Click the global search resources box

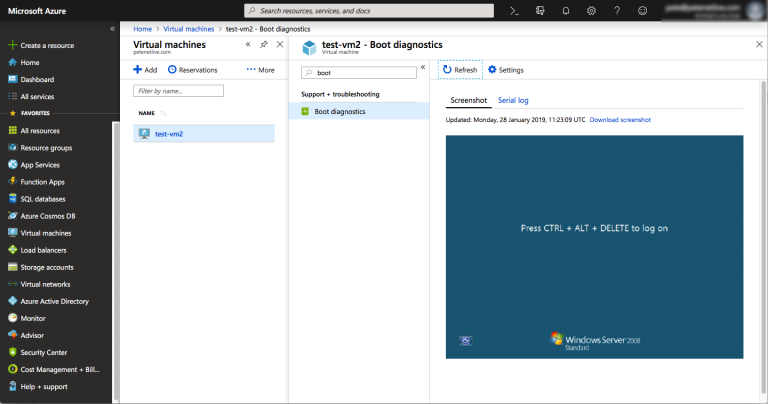coord(369,11)
